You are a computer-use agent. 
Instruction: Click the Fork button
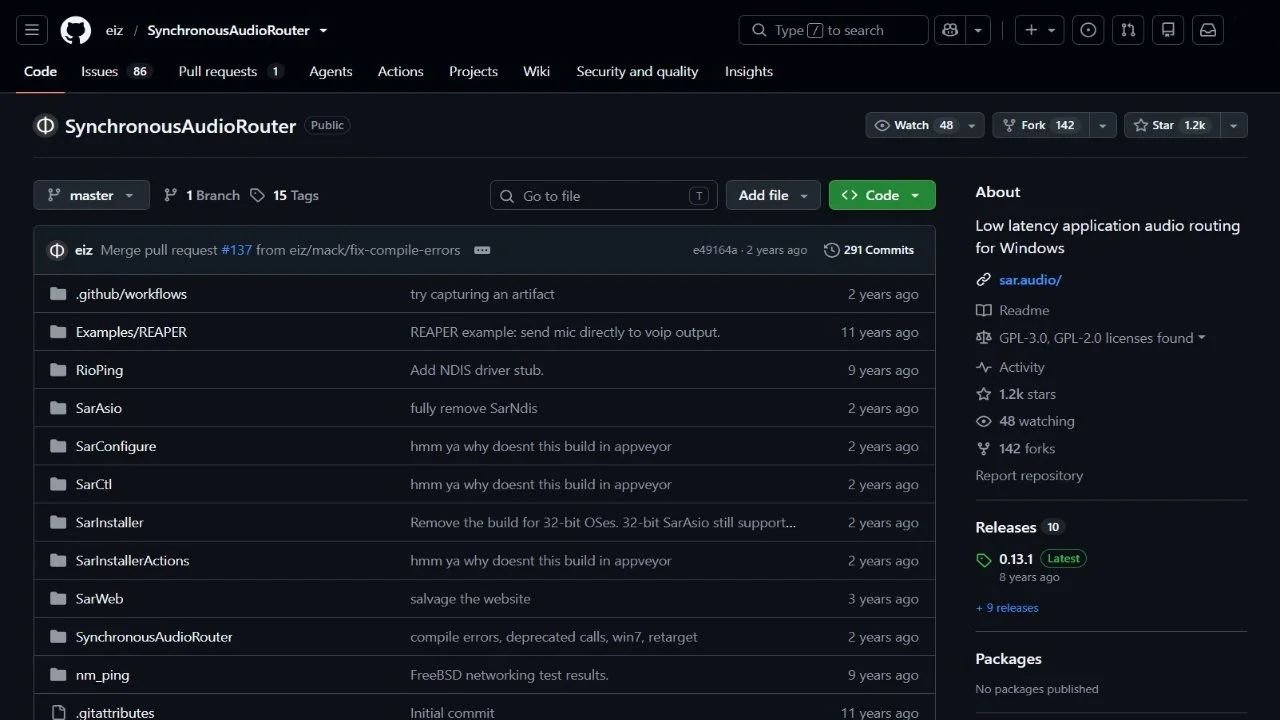coord(1041,125)
